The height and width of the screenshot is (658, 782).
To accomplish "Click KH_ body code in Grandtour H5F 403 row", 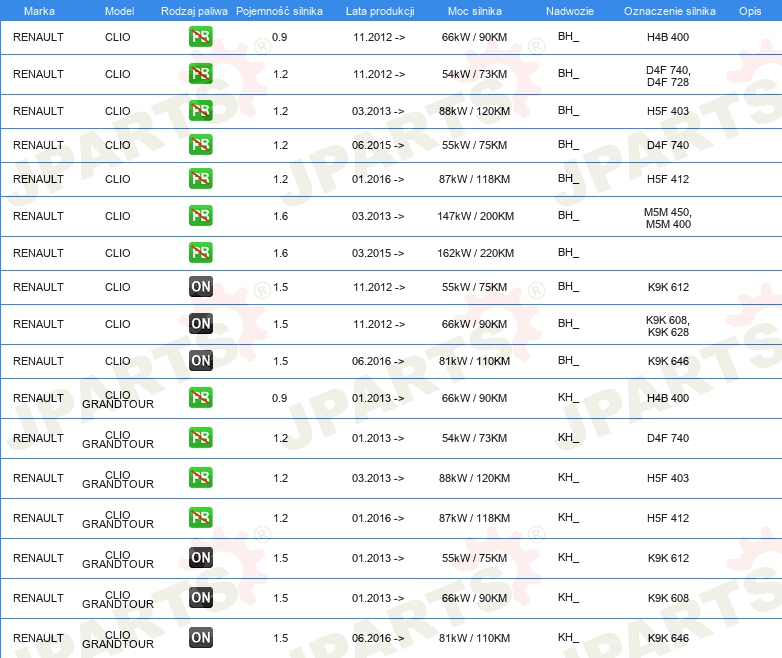I will [568, 477].
